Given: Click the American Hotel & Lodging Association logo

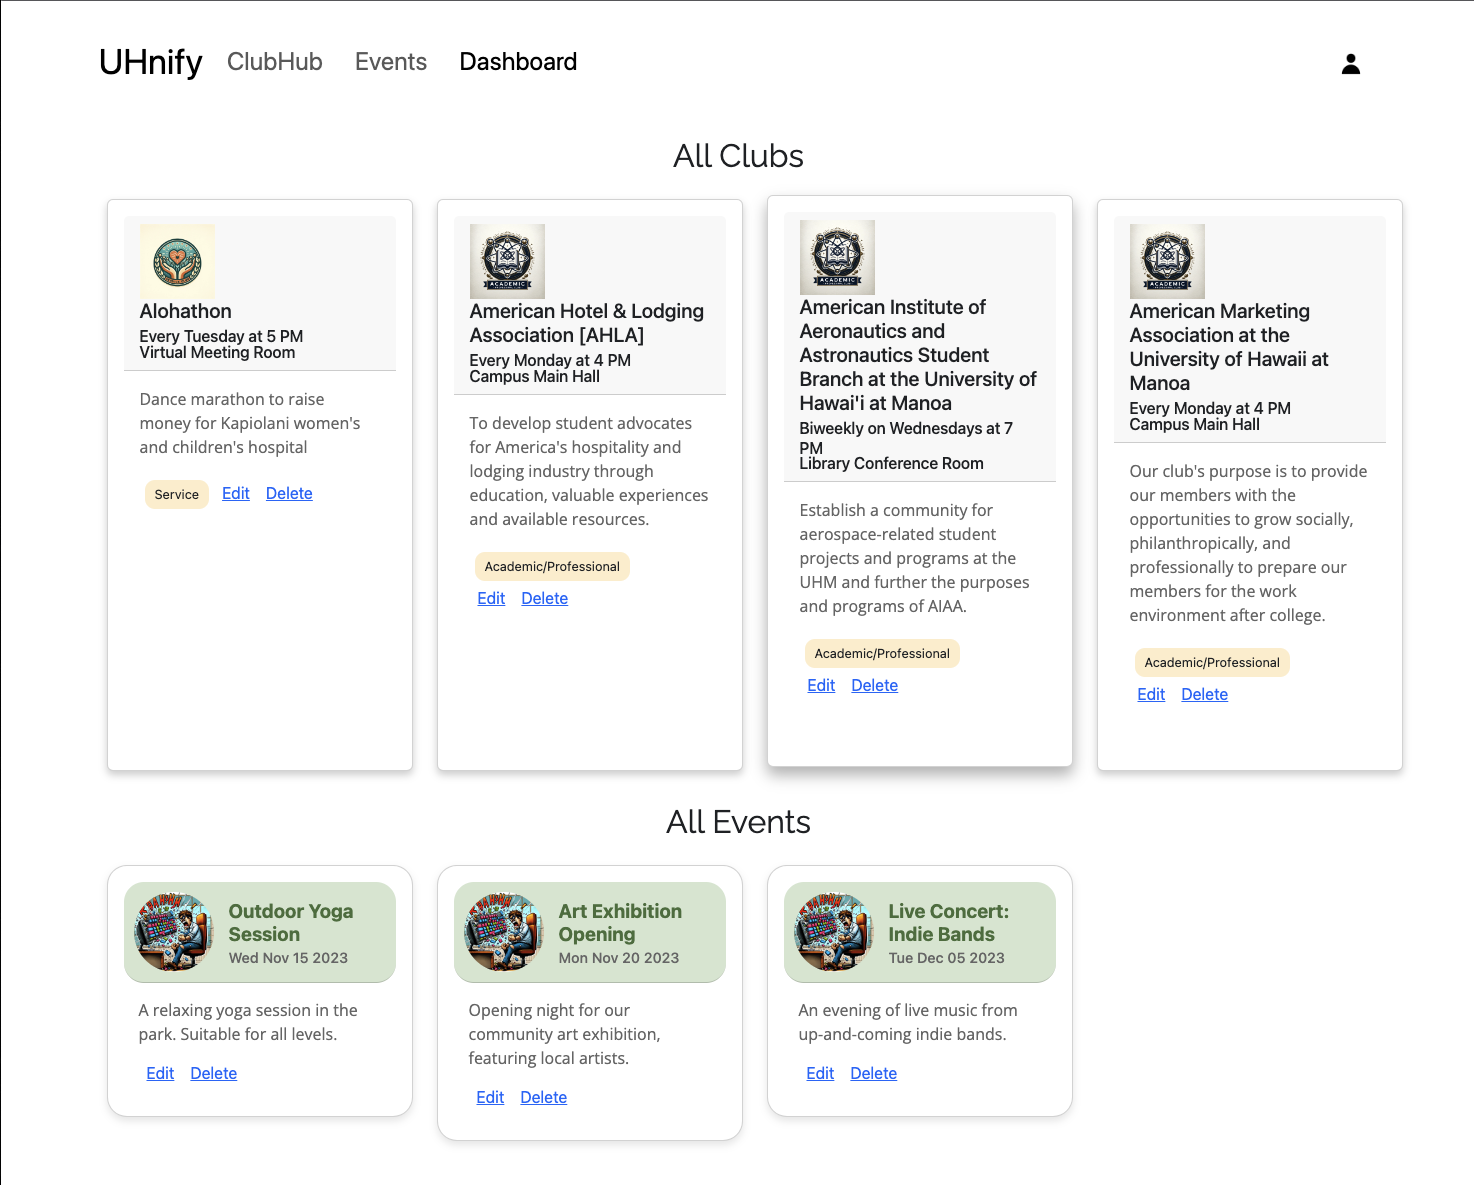Looking at the screenshot, I should point(507,261).
